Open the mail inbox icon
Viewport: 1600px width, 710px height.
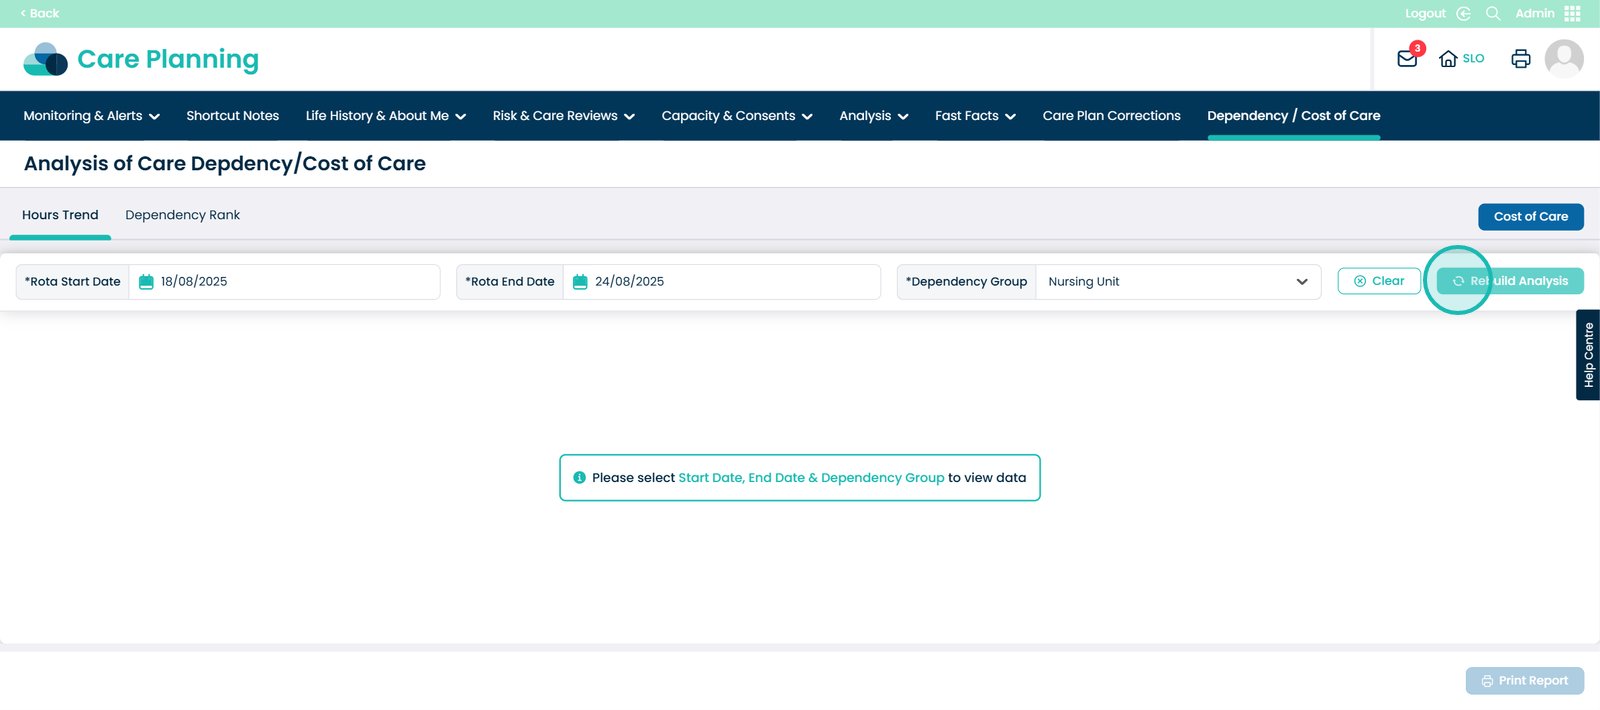point(1407,59)
